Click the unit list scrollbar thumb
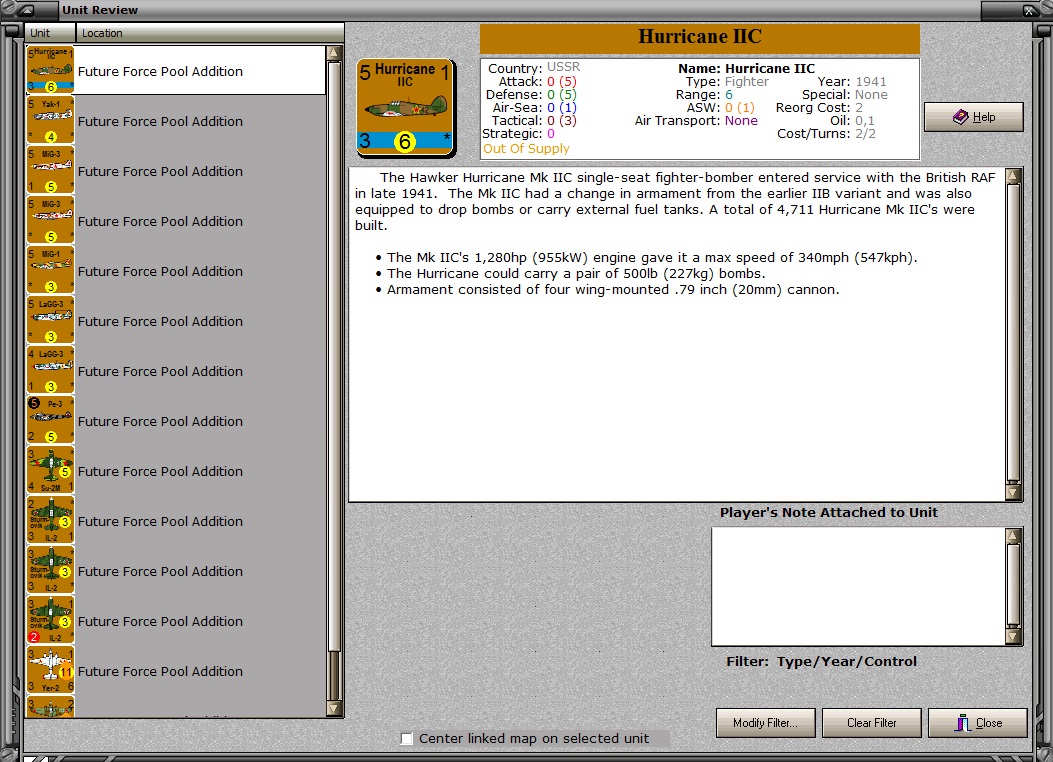The width and height of the screenshot is (1053, 762). (x=334, y=356)
